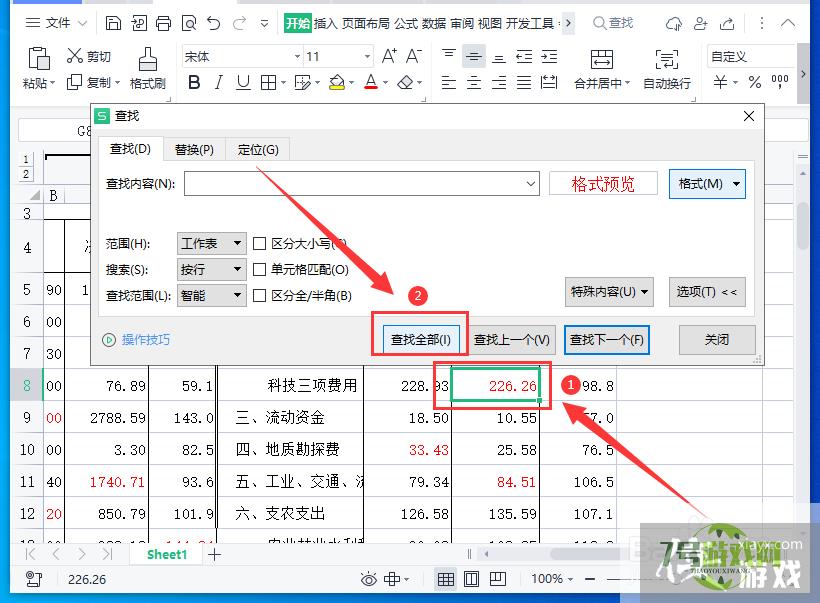Toggle 区分全/半角(B) checkbox
Image resolution: width=820 pixels, height=603 pixels.
click(x=259, y=295)
